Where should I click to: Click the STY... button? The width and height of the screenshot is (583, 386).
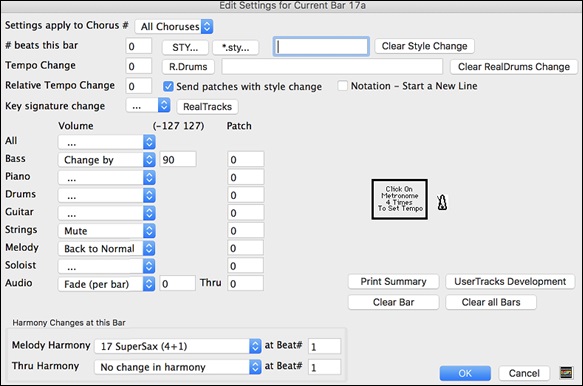pyautogui.click(x=185, y=48)
